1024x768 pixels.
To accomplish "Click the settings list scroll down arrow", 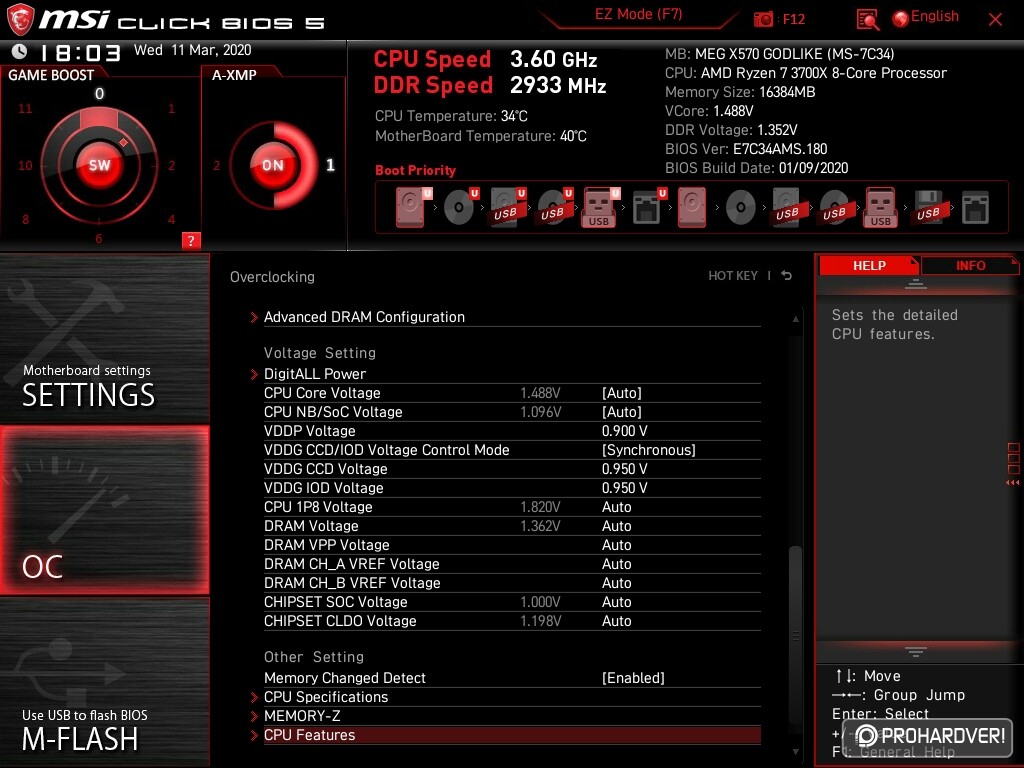I will [x=795, y=752].
